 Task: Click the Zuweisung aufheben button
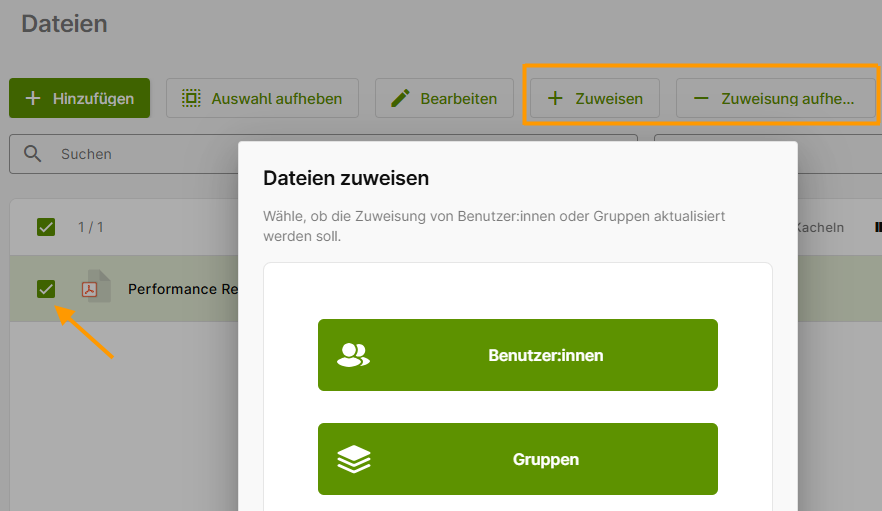click(x=776, y=98)
